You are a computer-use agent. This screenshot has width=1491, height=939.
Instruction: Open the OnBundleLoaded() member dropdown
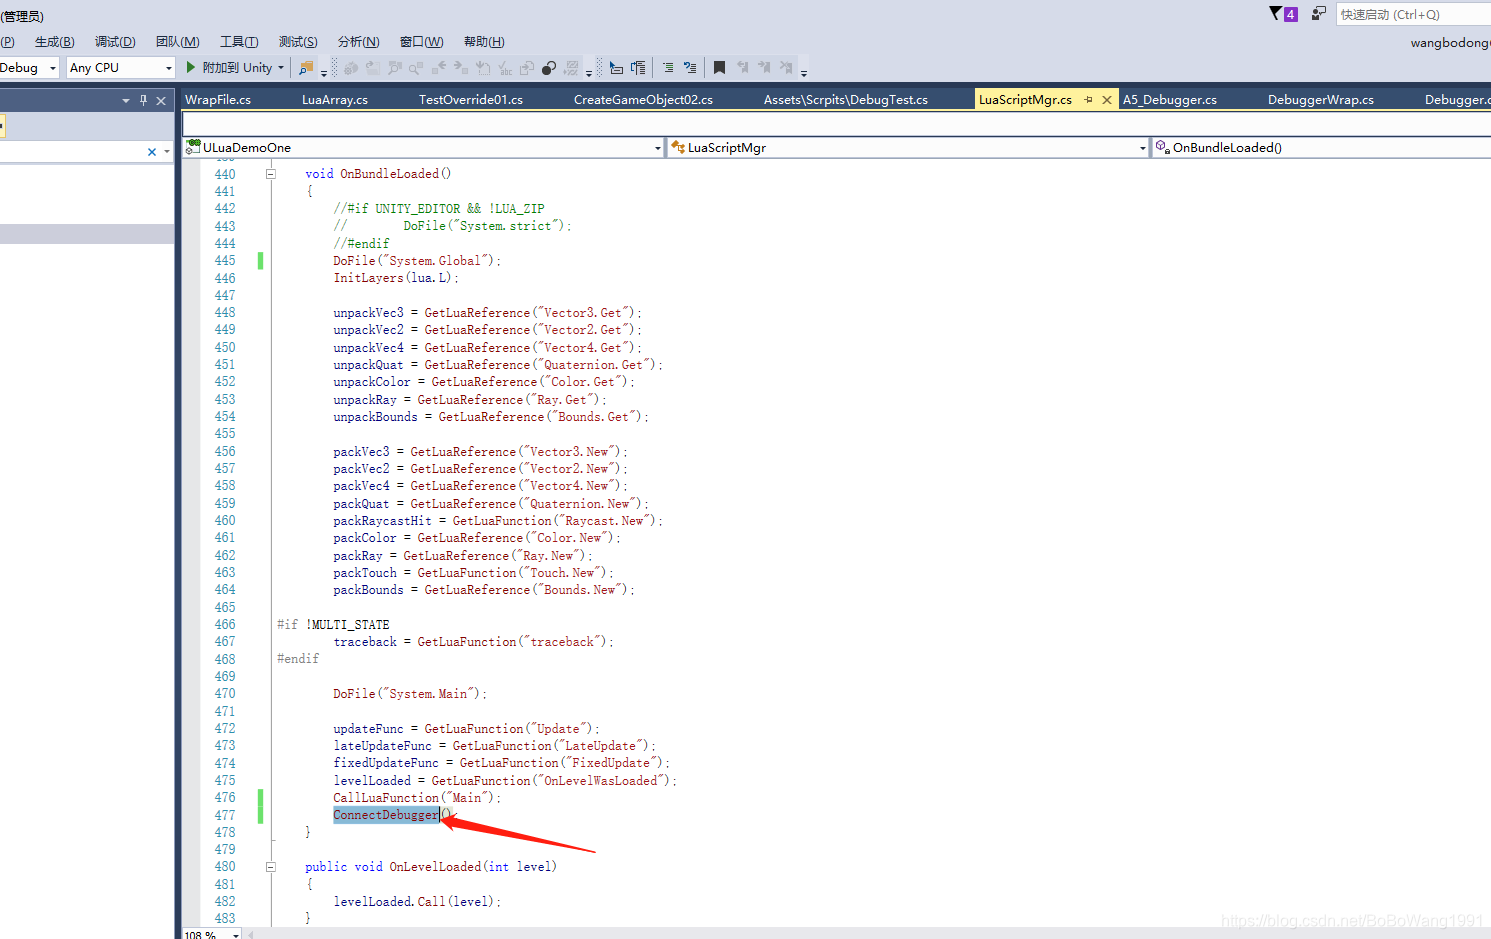click(1321, 148)
